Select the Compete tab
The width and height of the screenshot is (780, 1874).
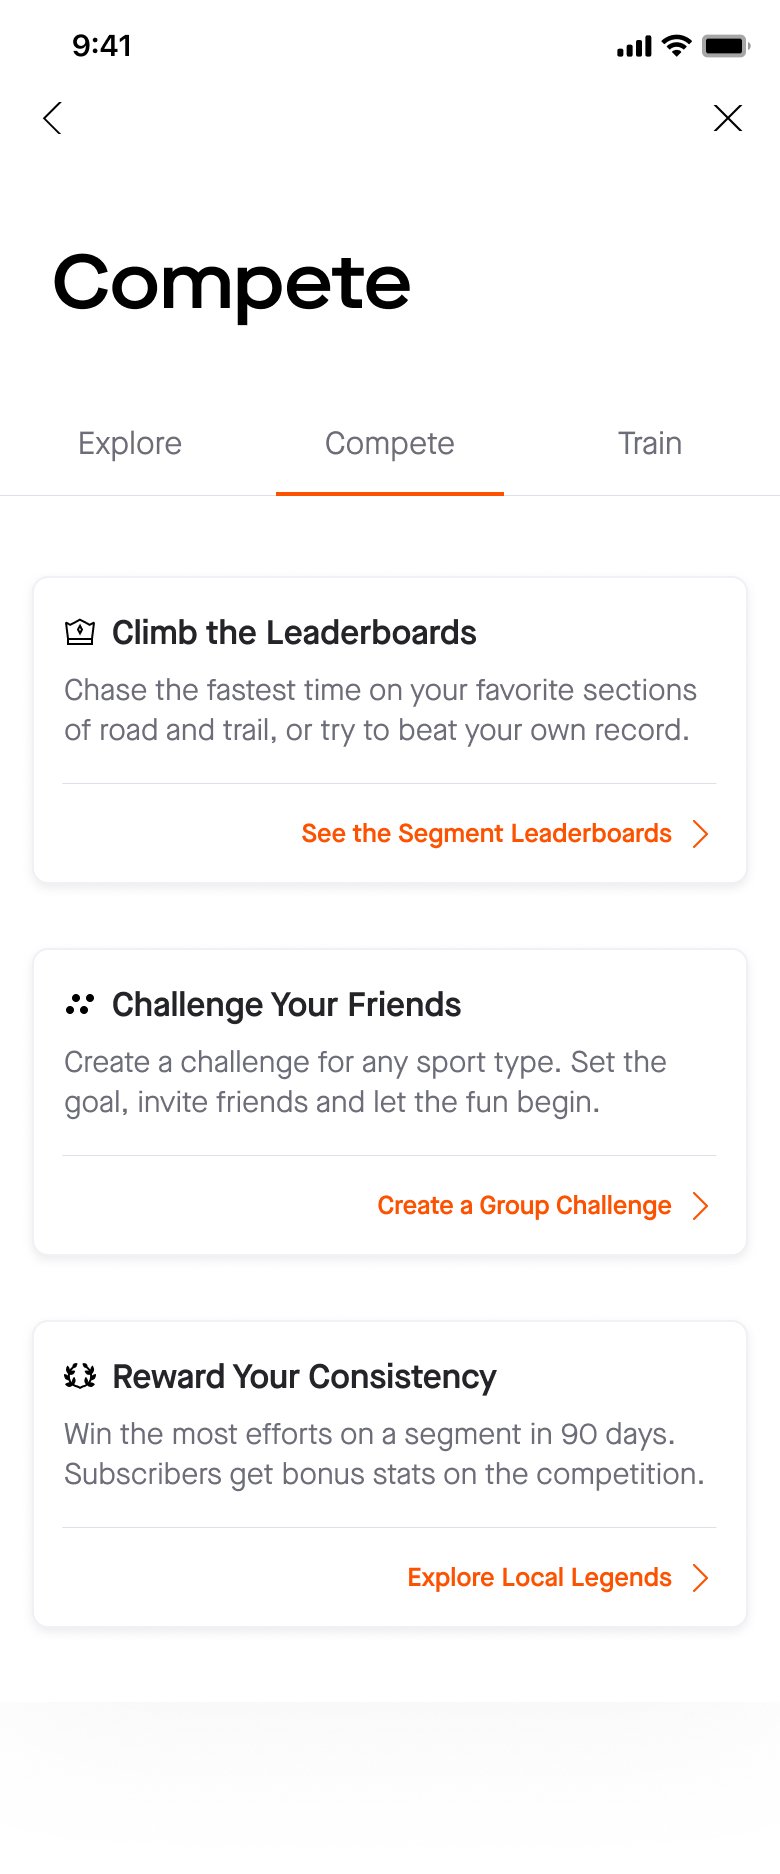(390, 443)
